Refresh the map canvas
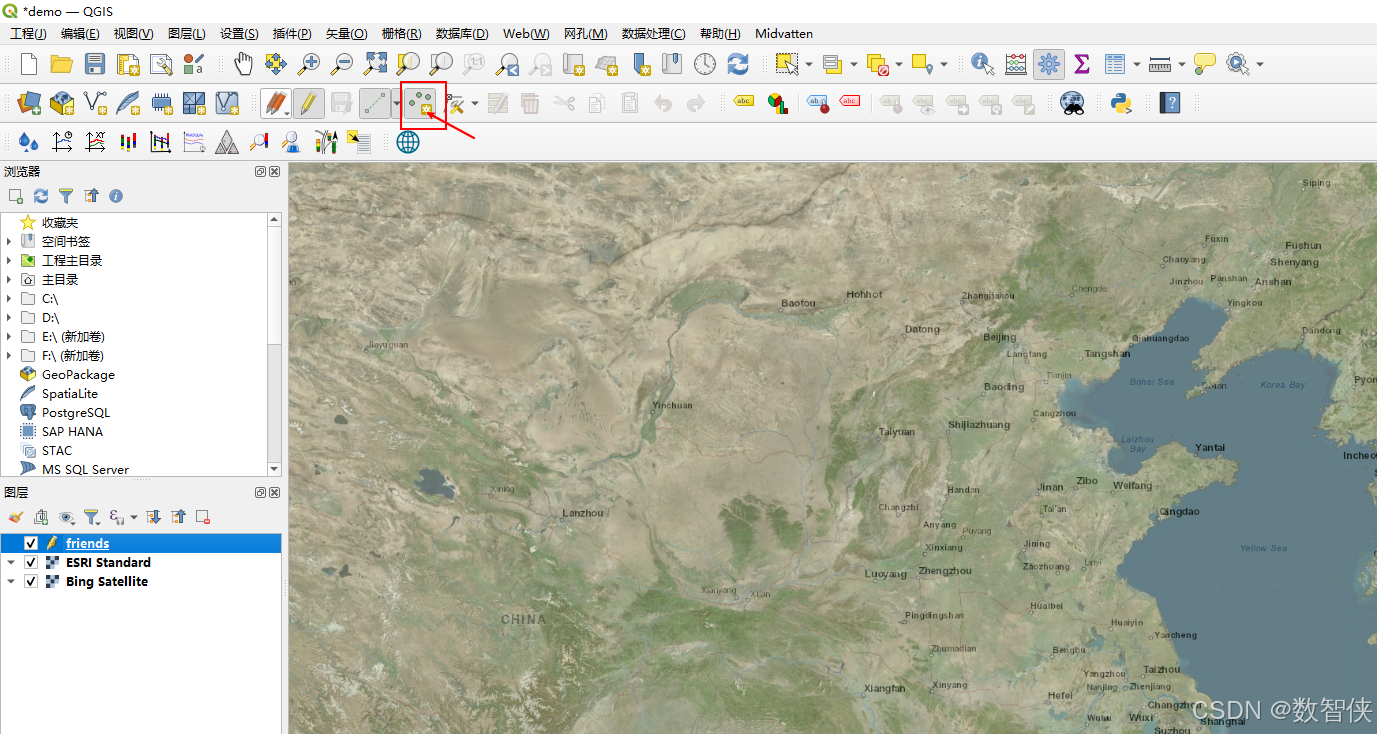This screenshot has height=734, width=1377. [x=738, y=64]
